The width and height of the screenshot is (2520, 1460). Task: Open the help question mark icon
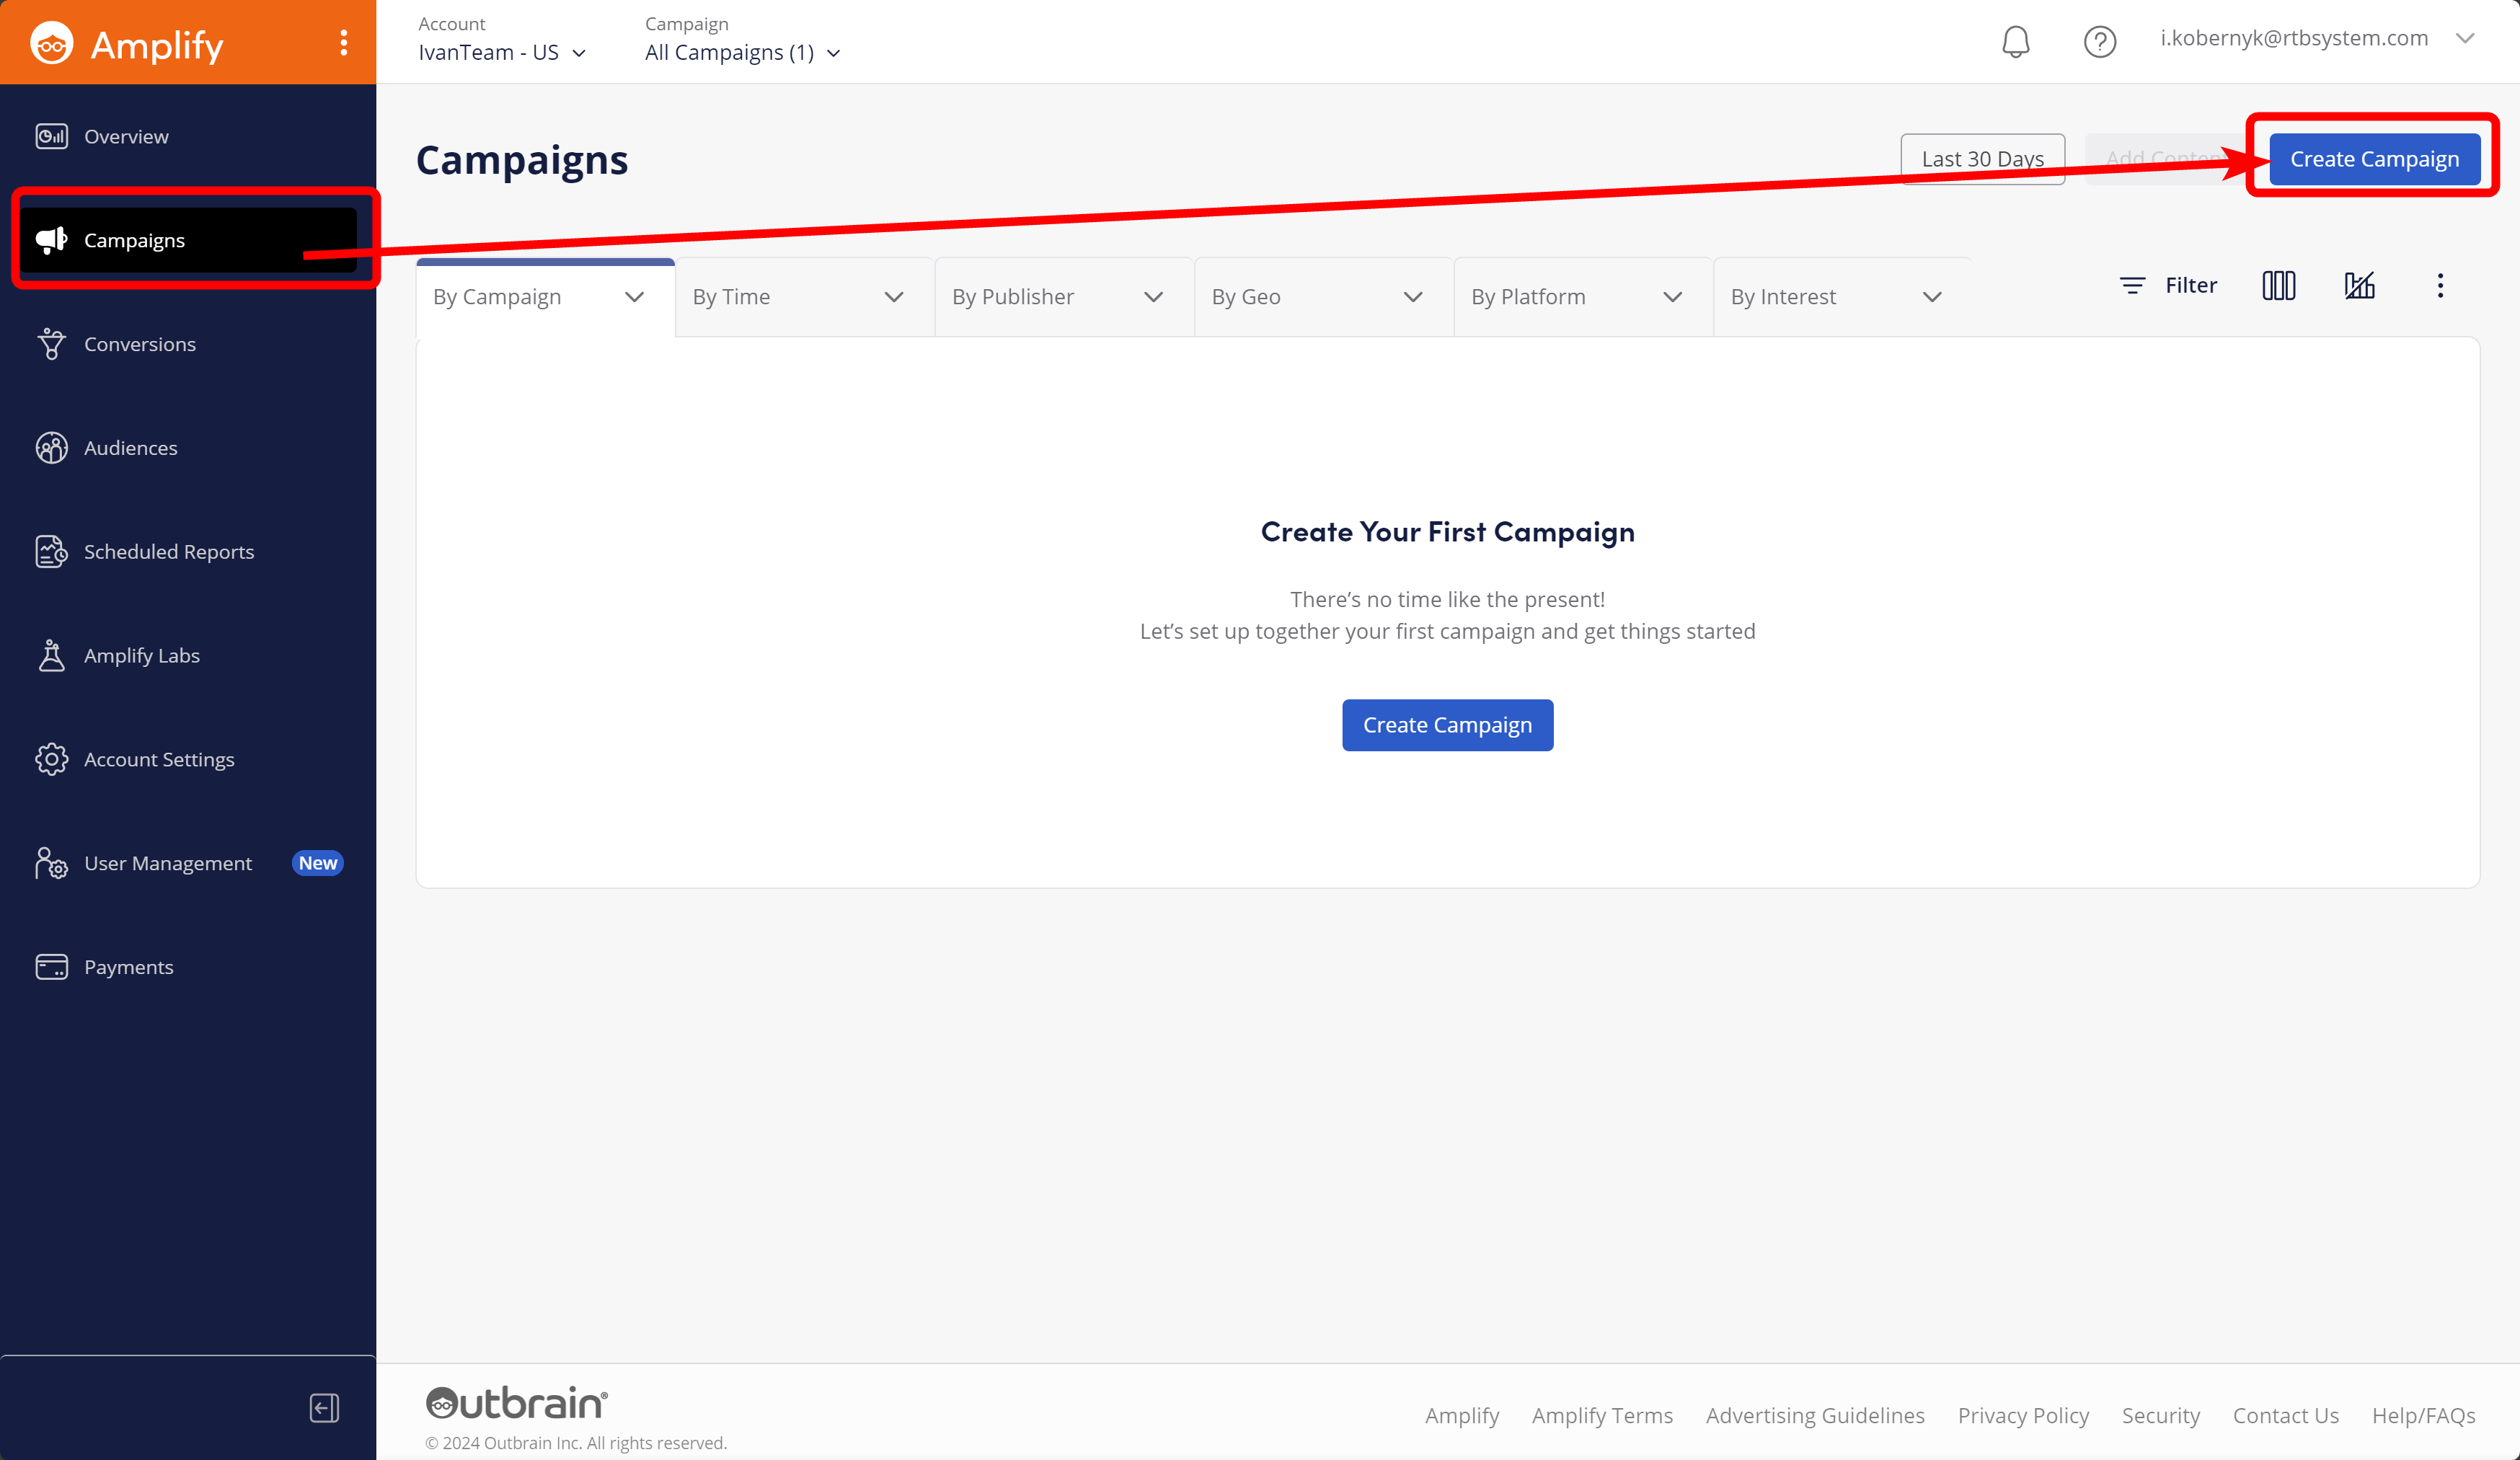click(2100, 42)
